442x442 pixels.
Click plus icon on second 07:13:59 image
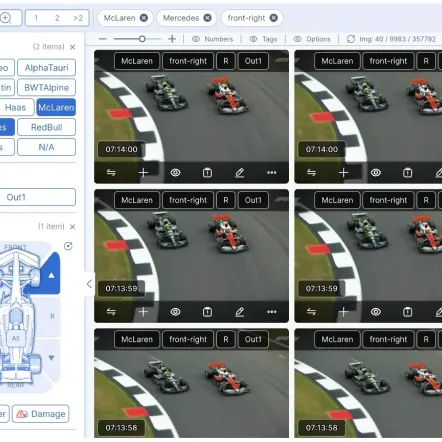click(344, 312)
